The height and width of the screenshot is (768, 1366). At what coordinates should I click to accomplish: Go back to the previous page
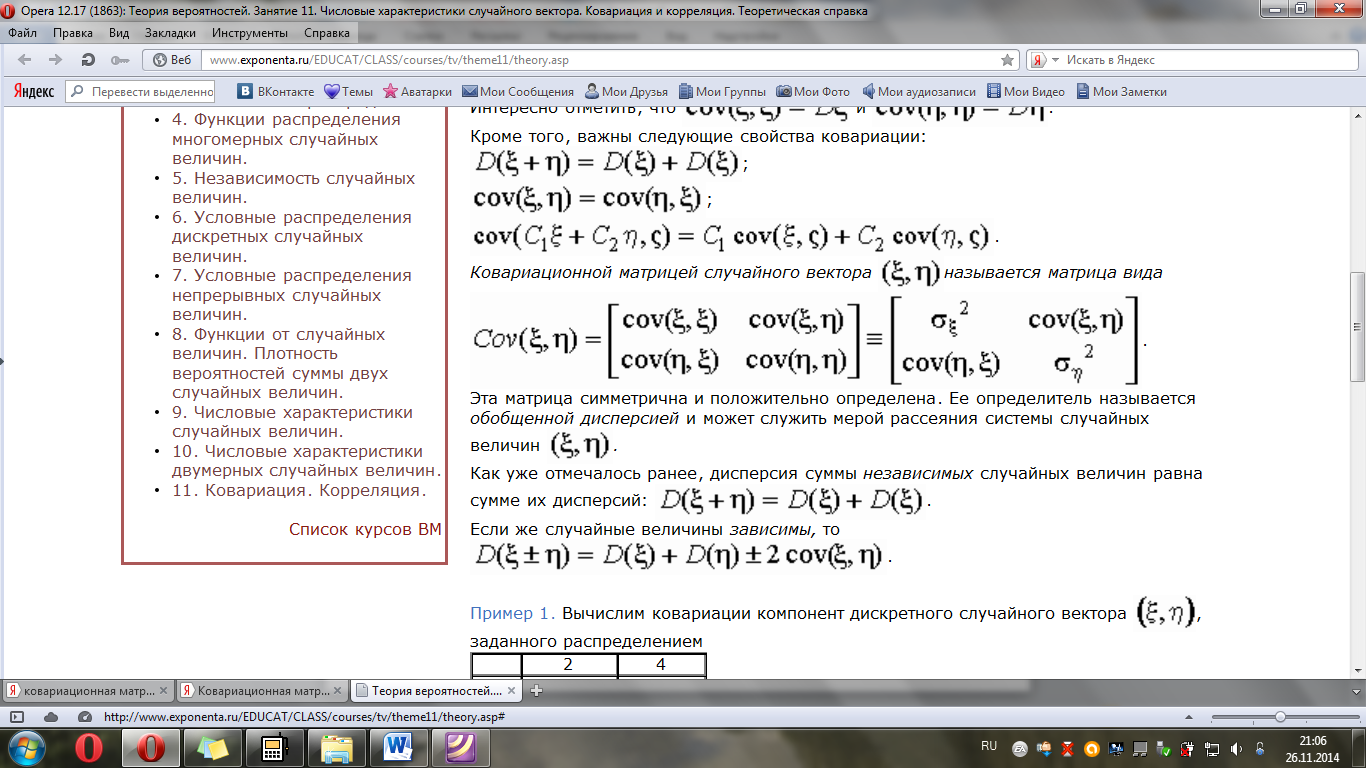pyautogui.click(x=25, y=60)
